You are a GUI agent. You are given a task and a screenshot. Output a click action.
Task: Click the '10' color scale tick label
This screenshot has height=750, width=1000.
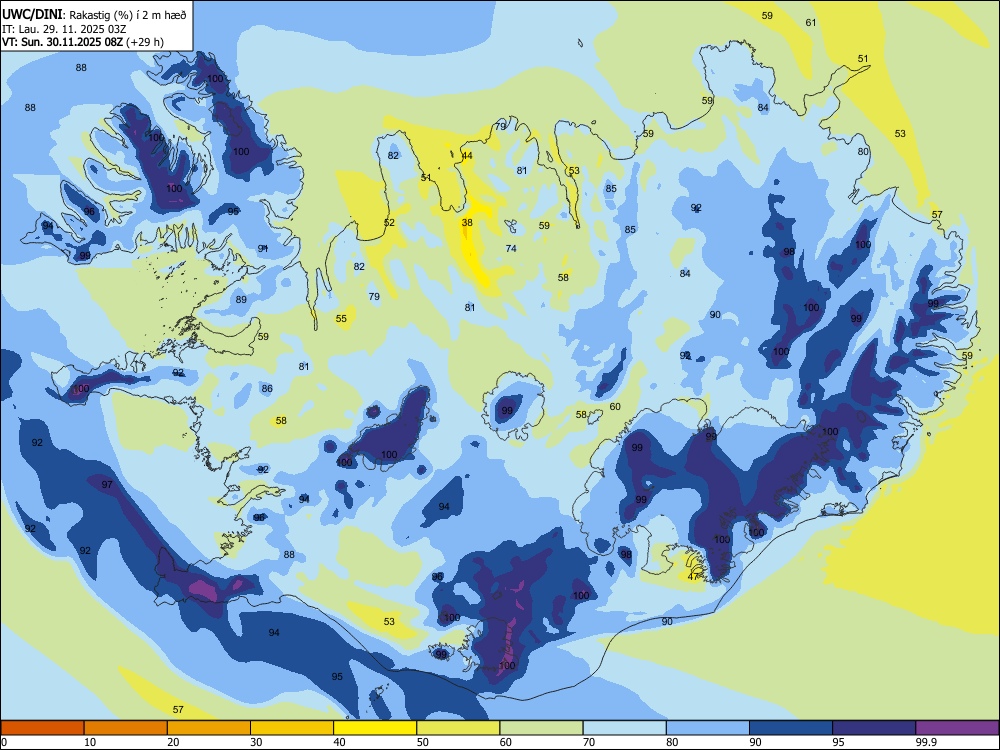(90, 742)
